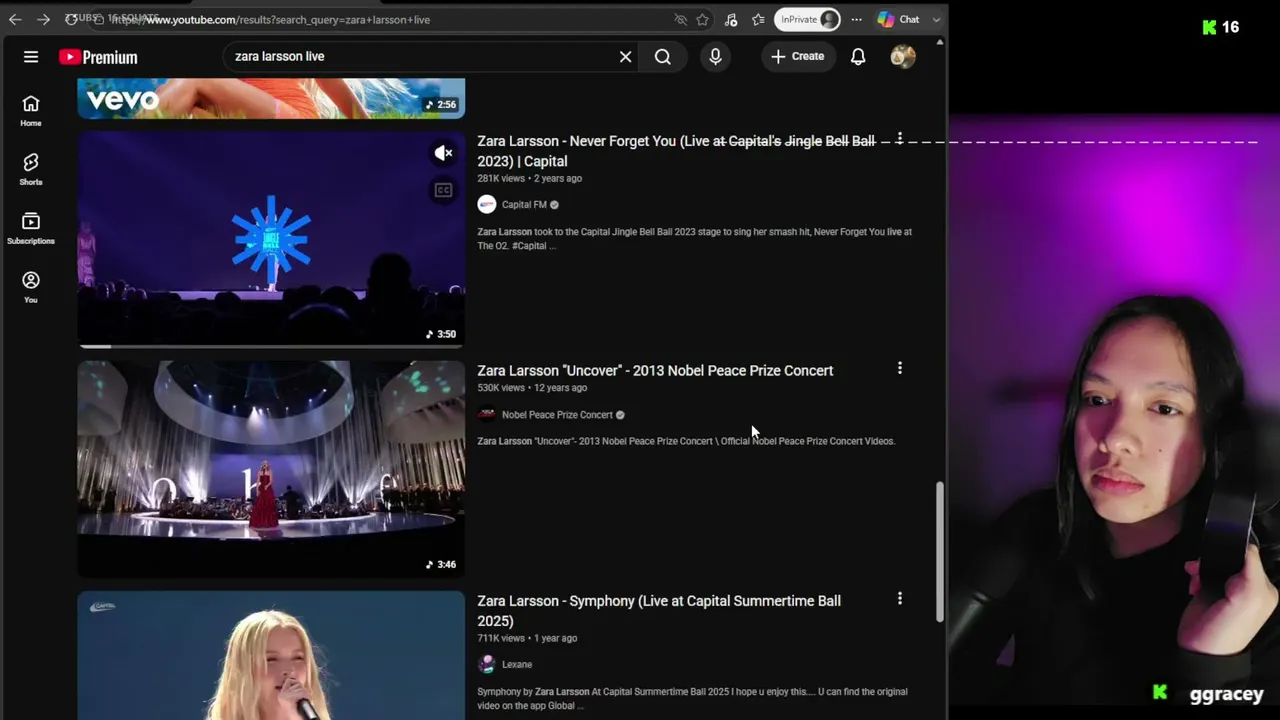
Task: Click the scrollbar up arrow
Action: tap(939, 43)
